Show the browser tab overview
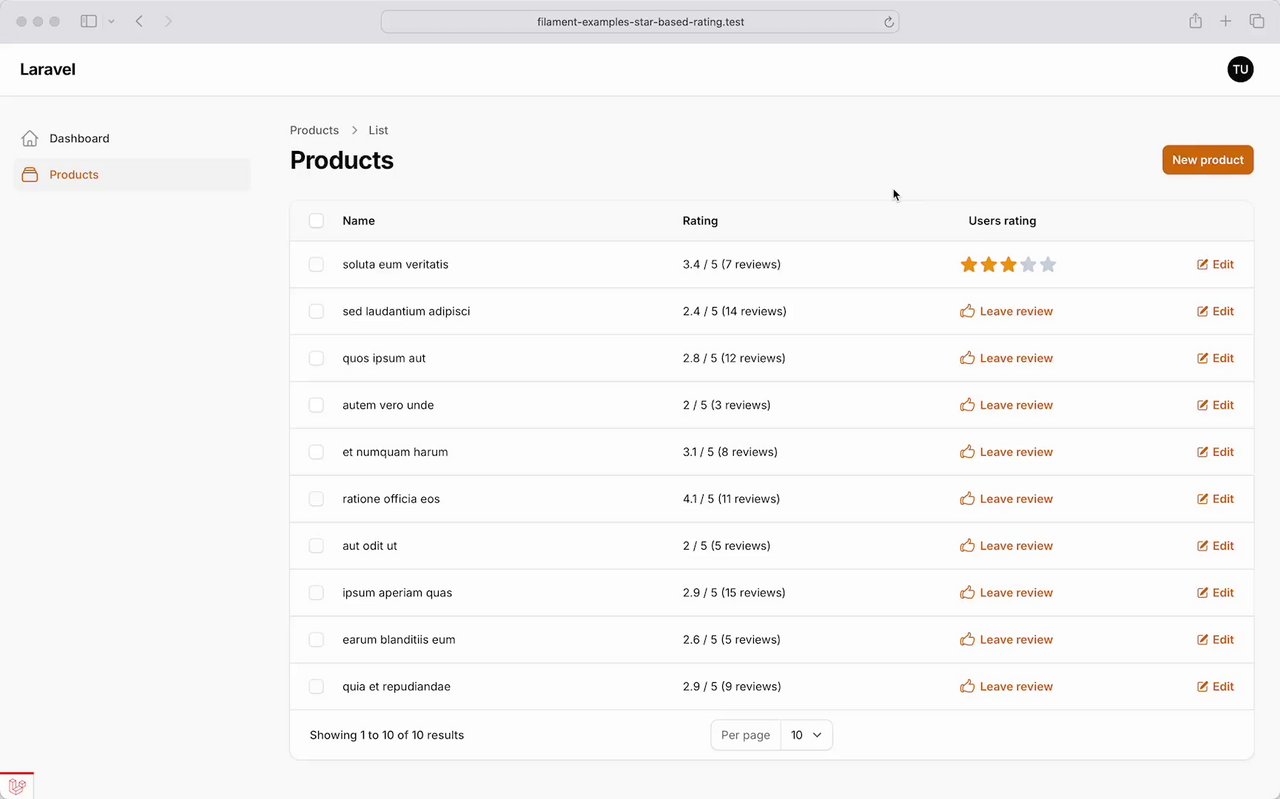This screenshot has width=1280, height=799. tap(1256, 21)
